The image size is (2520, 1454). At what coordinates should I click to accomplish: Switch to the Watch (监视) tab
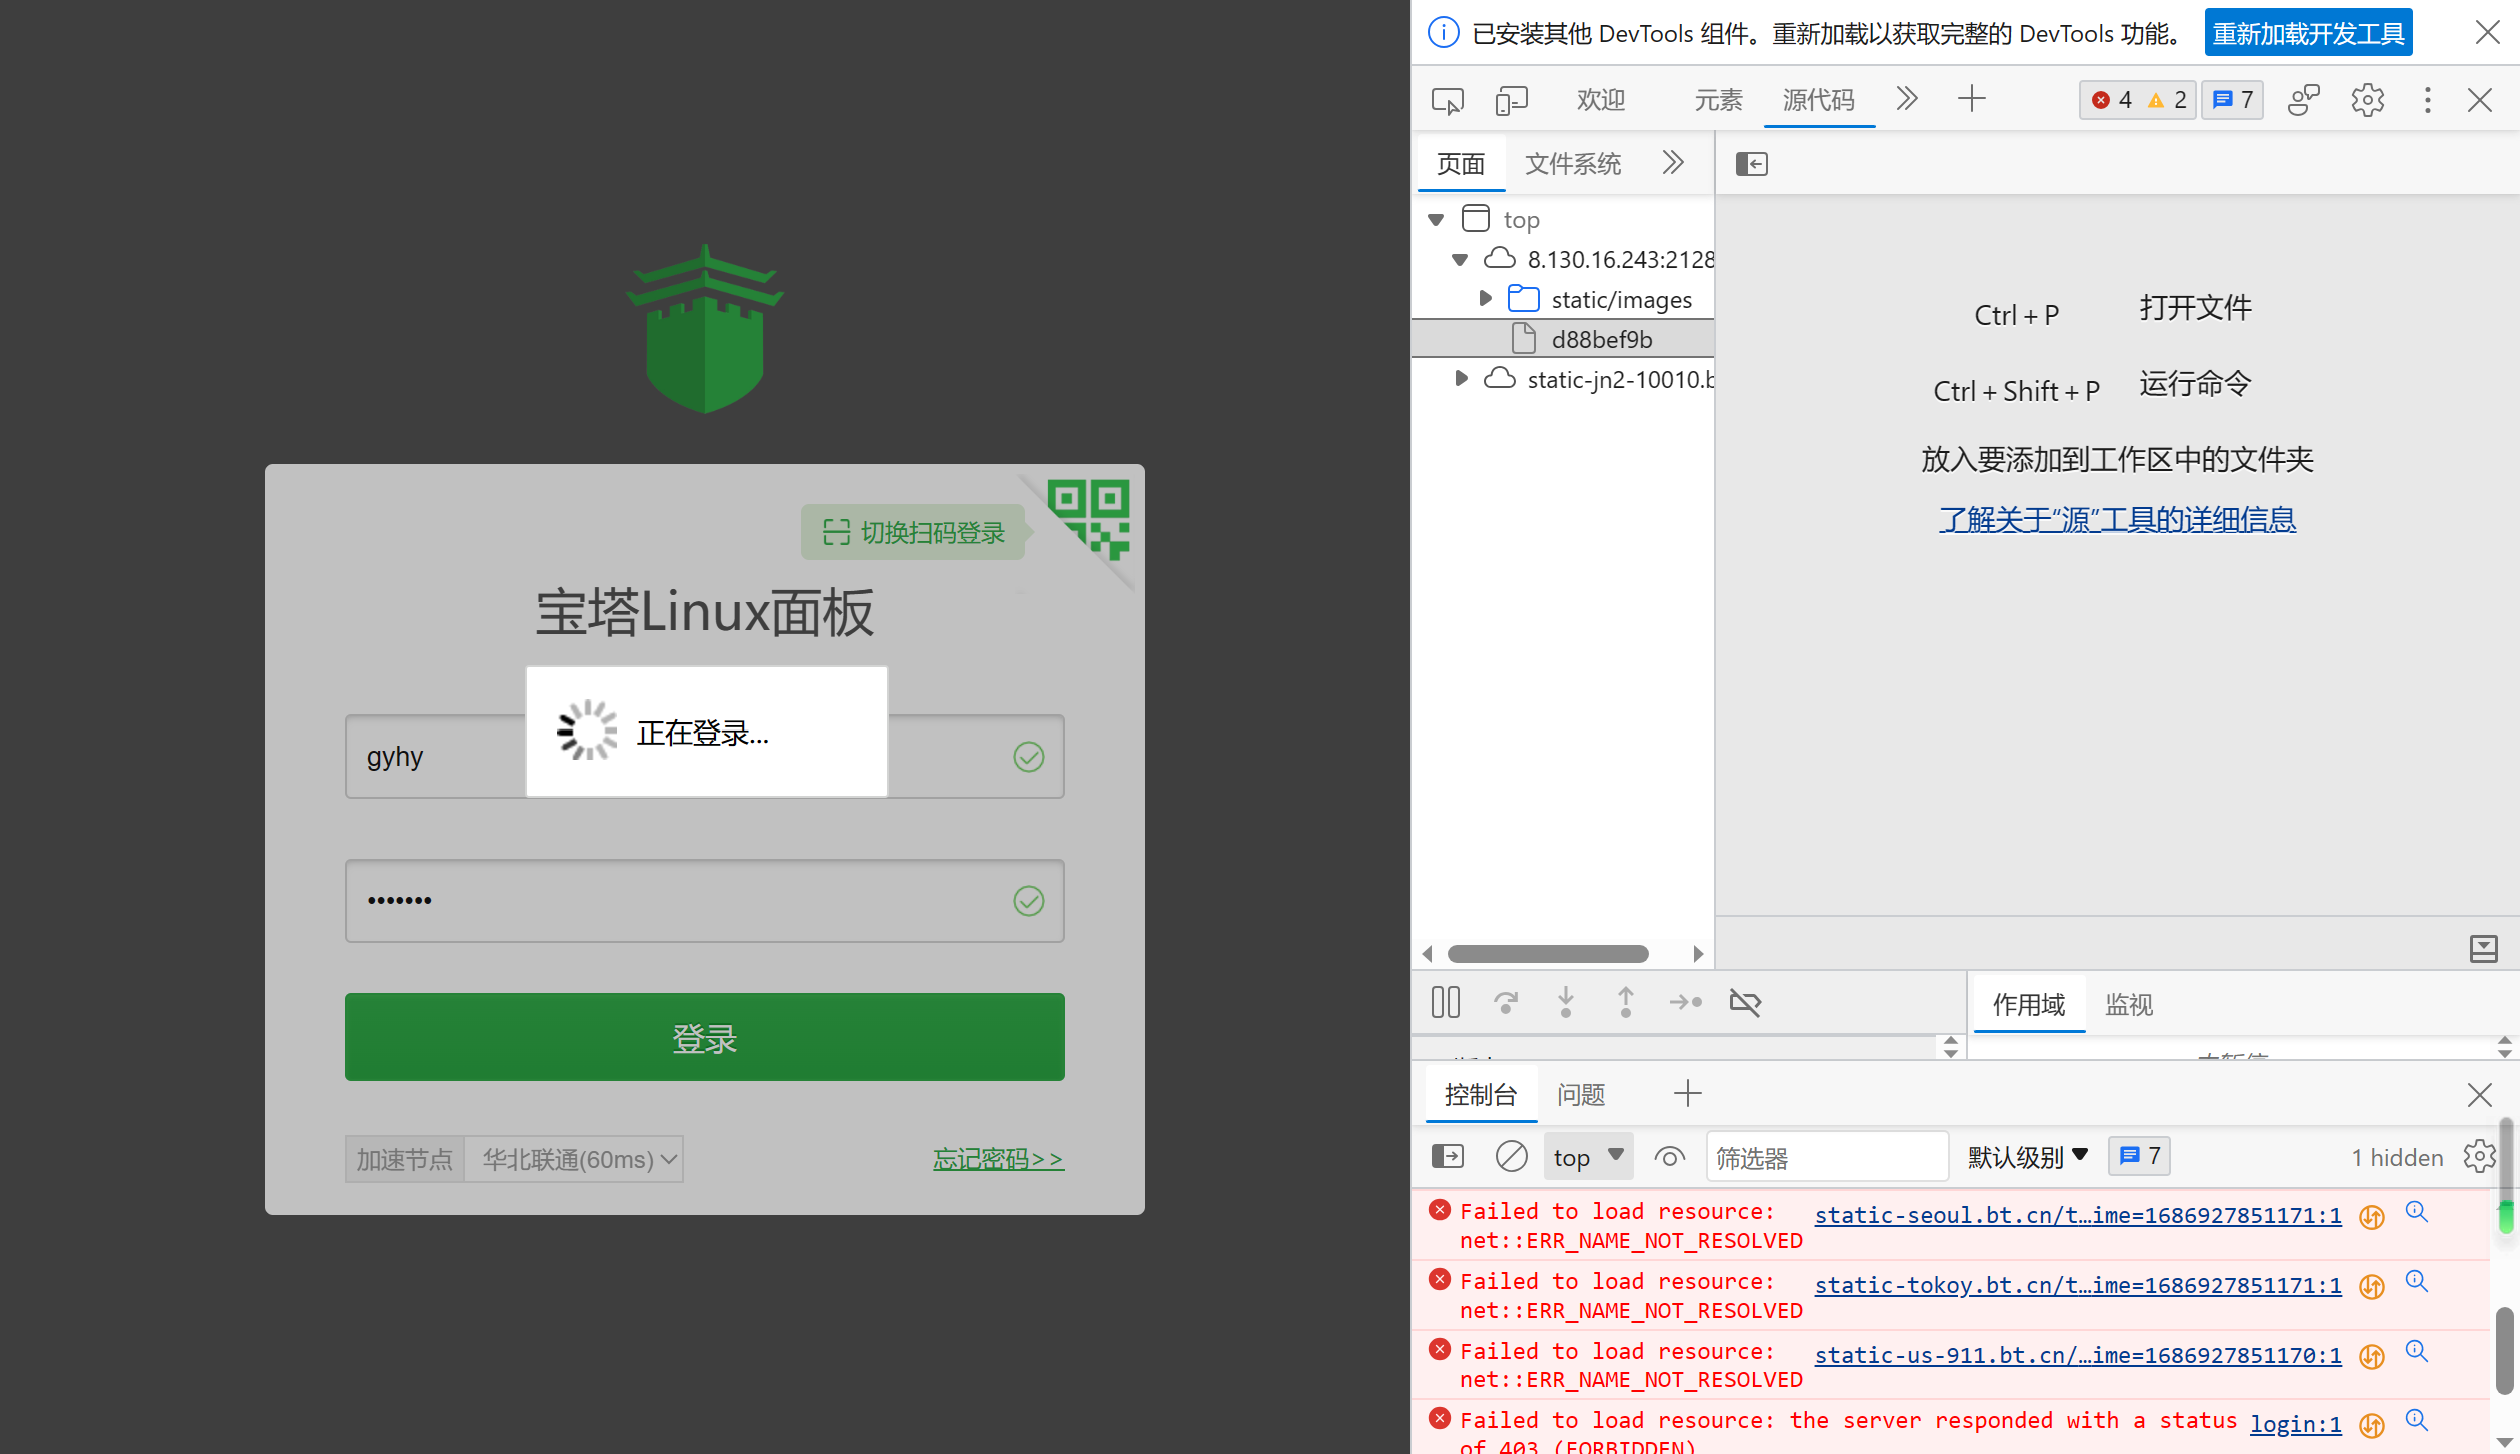click(x=2129, y=1005)
